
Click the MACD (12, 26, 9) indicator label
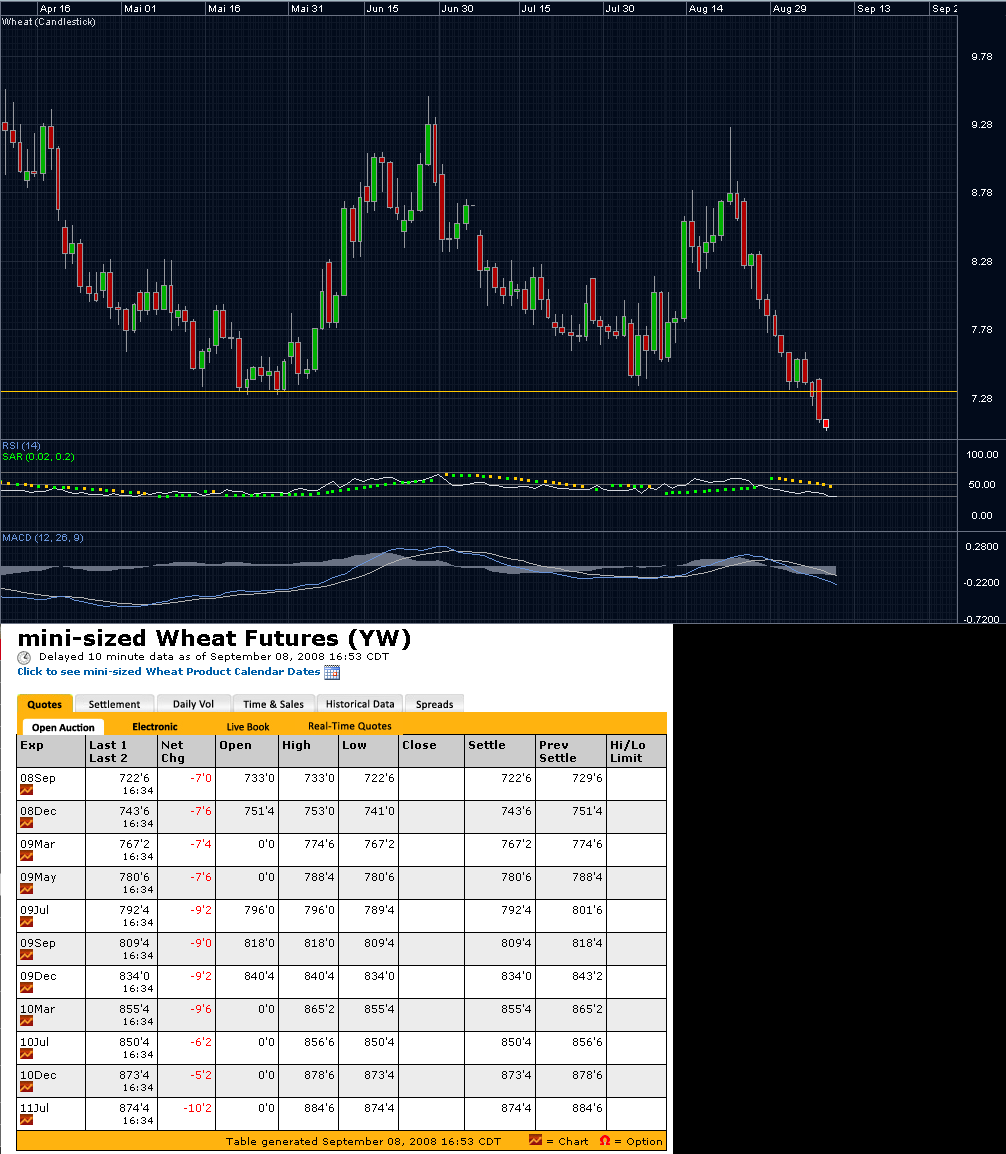pyautogui.click(x=43, y=537)
